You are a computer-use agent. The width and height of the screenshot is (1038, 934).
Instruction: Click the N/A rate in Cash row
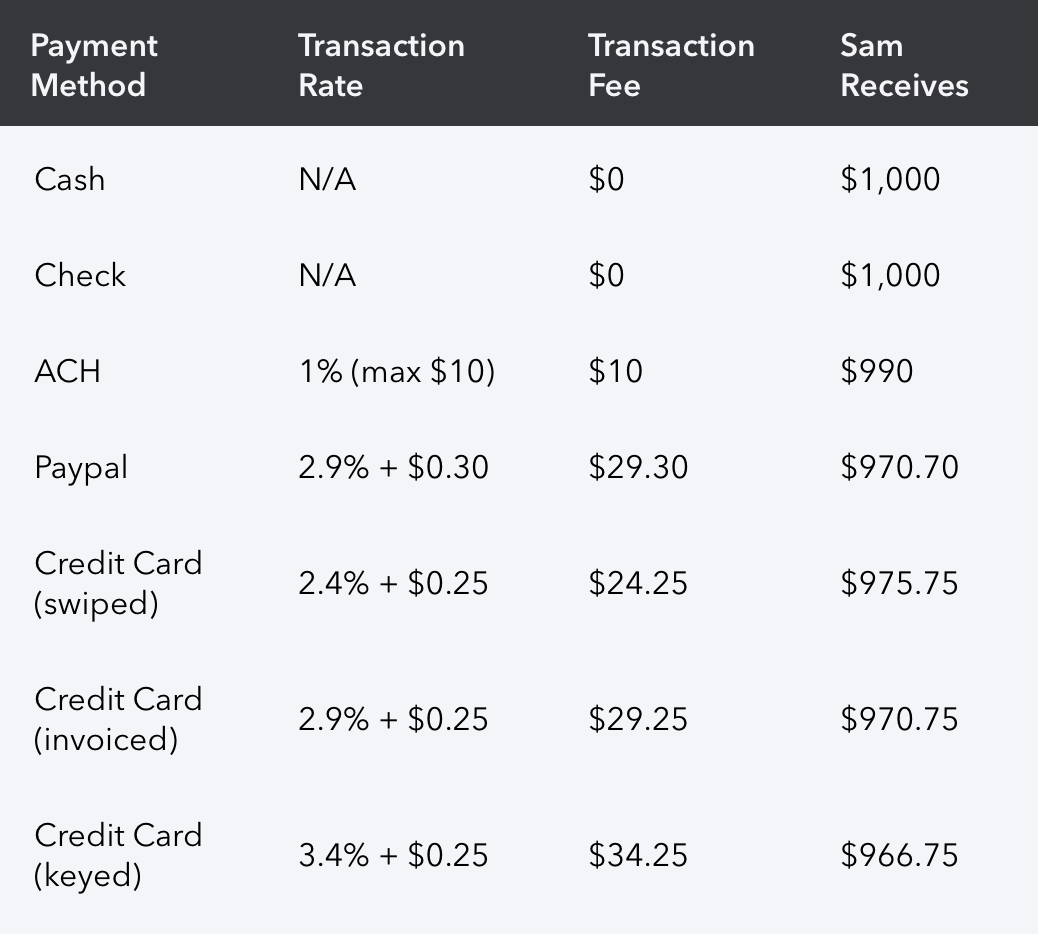pyautogui.click(x=327, y=180)
